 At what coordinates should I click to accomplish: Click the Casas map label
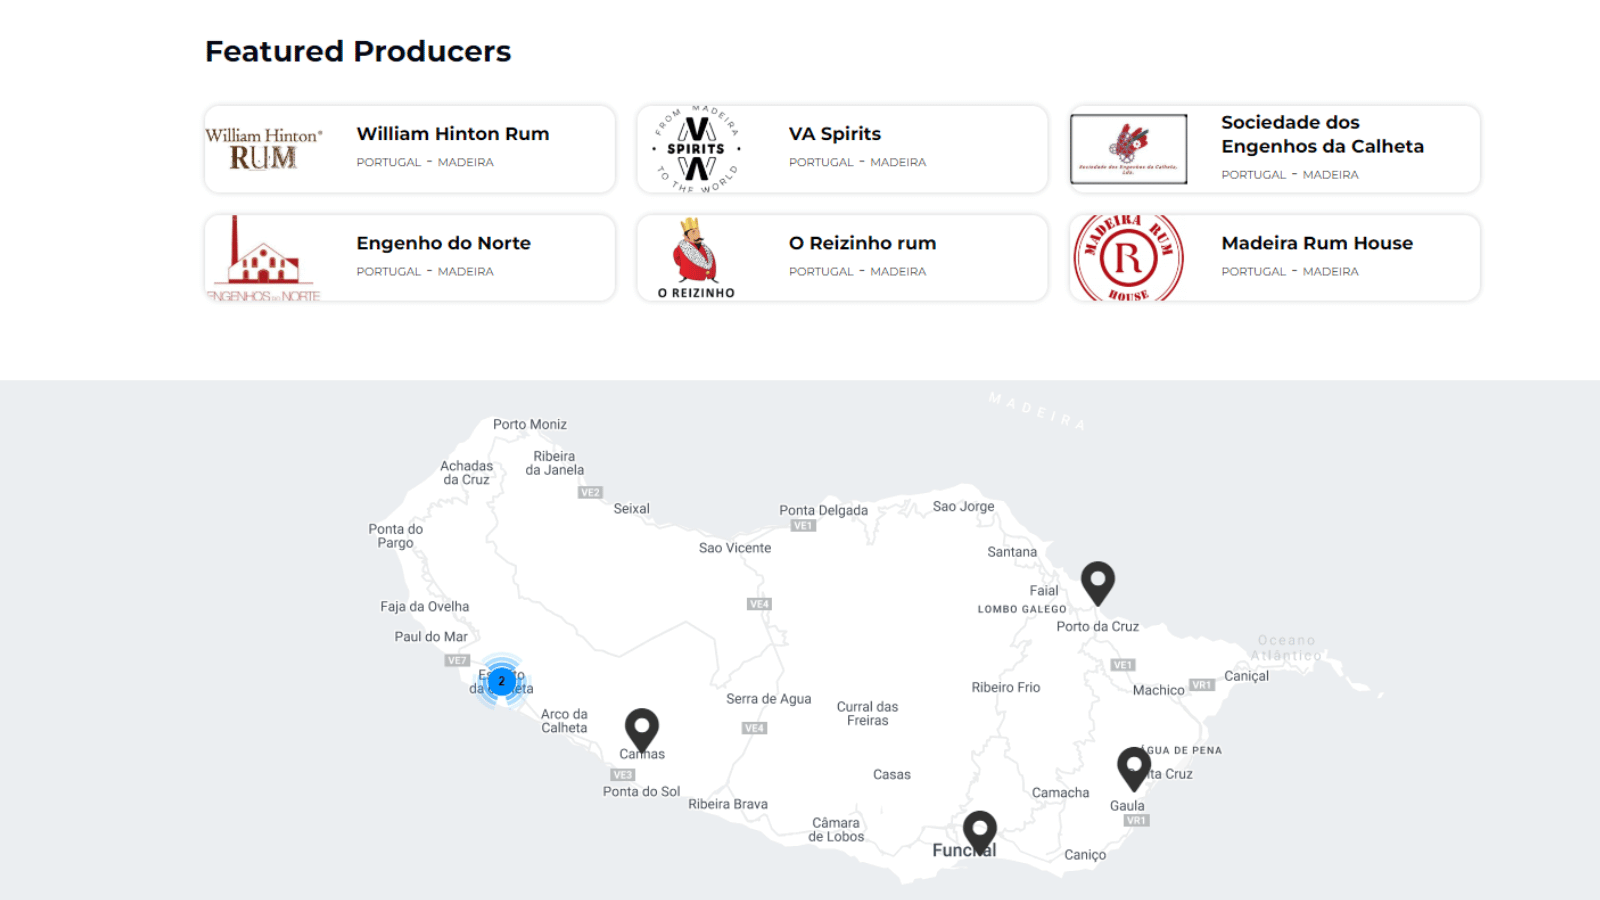click(892, 775)
